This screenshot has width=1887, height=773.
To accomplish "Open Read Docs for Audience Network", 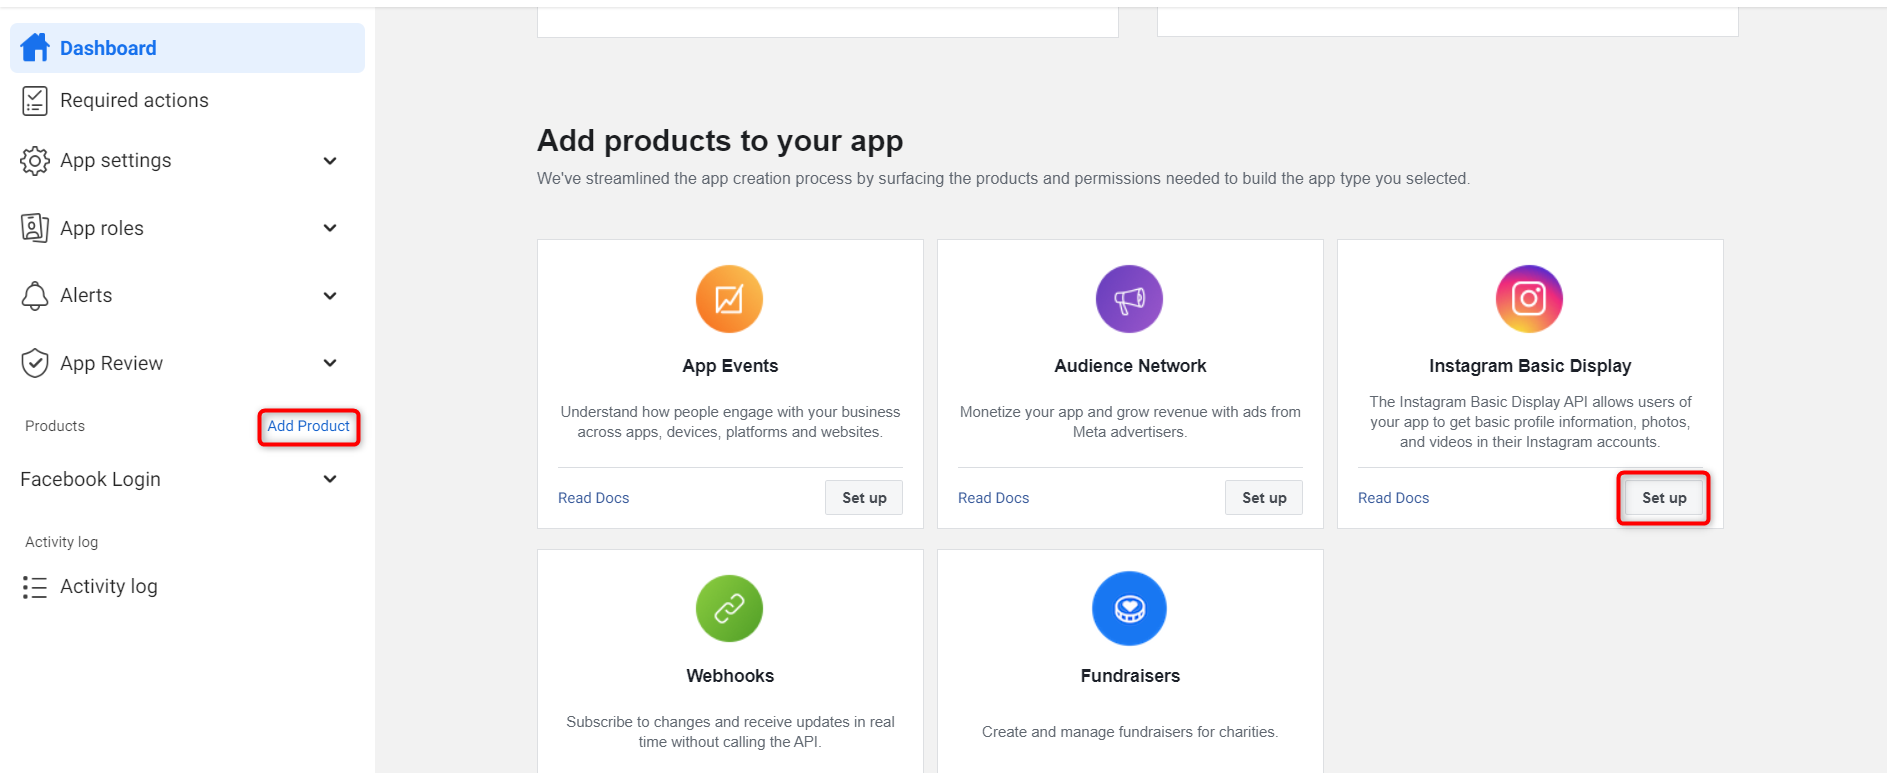I will 994,498.
